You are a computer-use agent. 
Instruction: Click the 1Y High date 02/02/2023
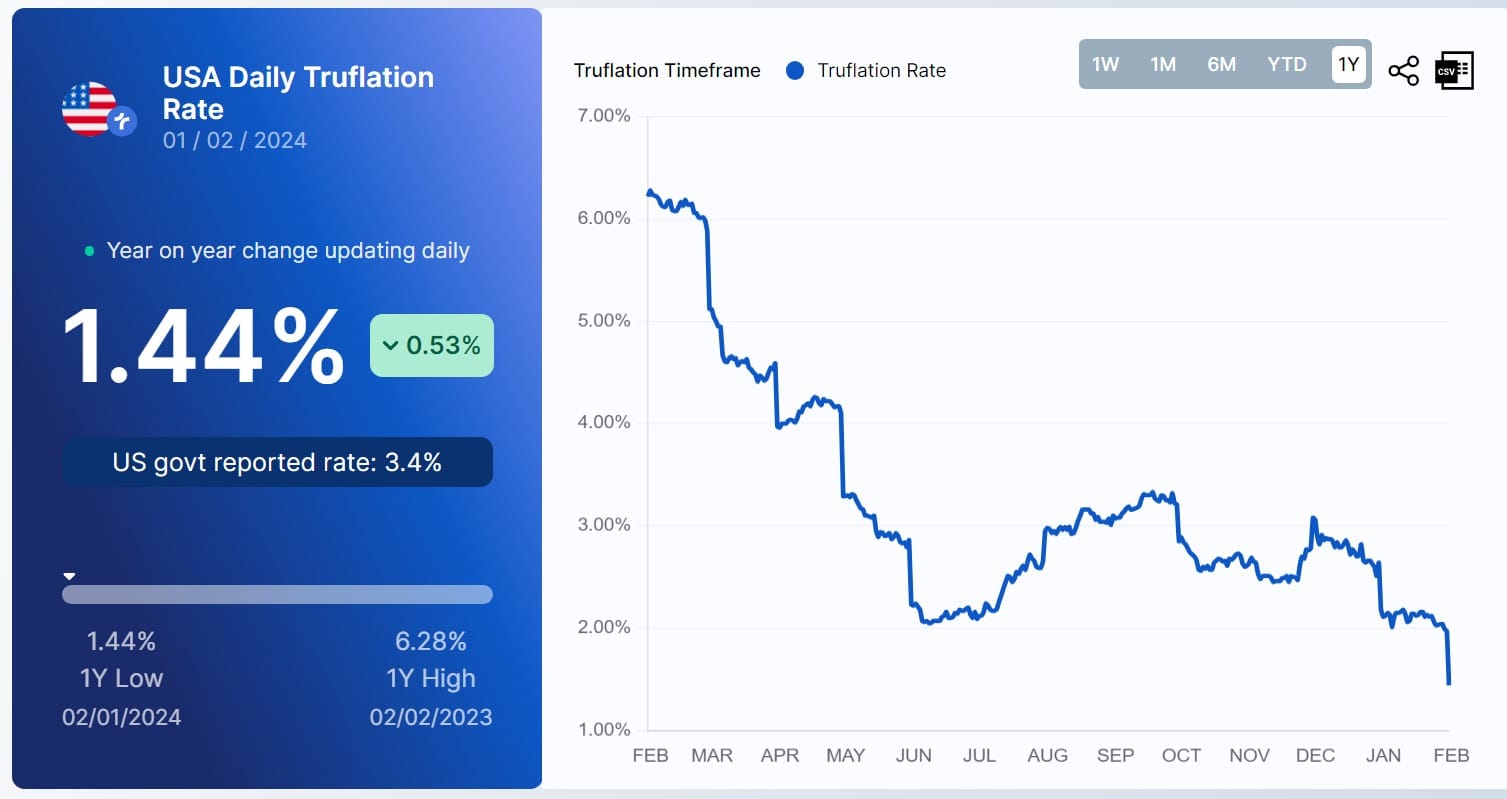[x=430, y=717]
